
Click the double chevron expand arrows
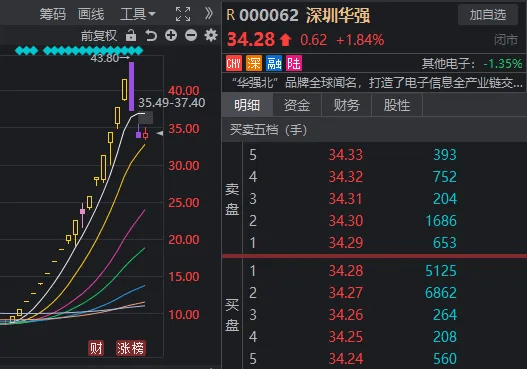(209, 14)
